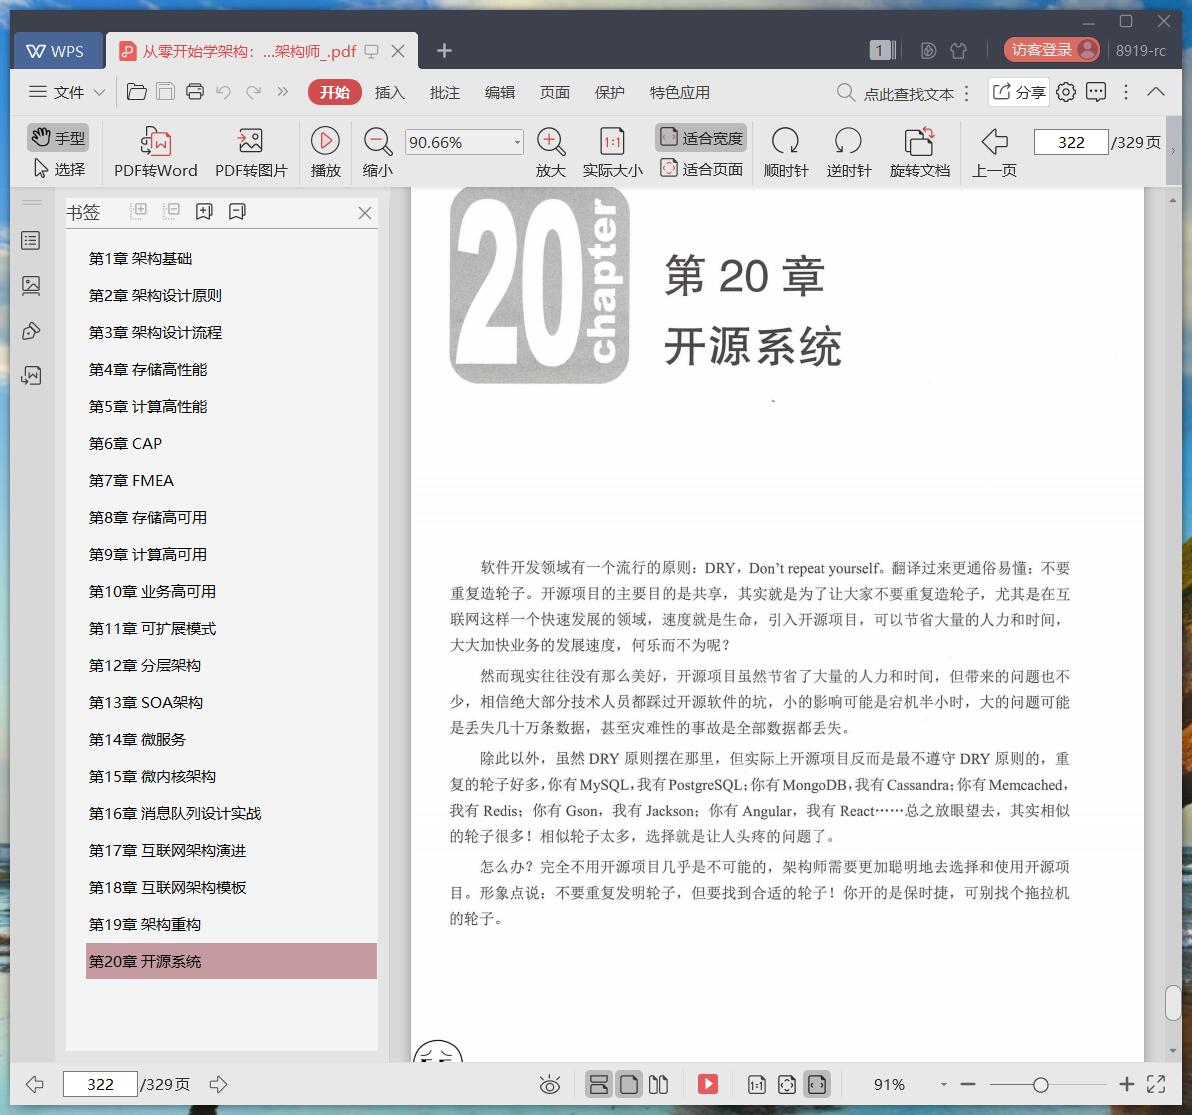Enable 适合宽度 fit width mode
Viewport: 1192px width, 1115px height.
click(x=702, y=138)
